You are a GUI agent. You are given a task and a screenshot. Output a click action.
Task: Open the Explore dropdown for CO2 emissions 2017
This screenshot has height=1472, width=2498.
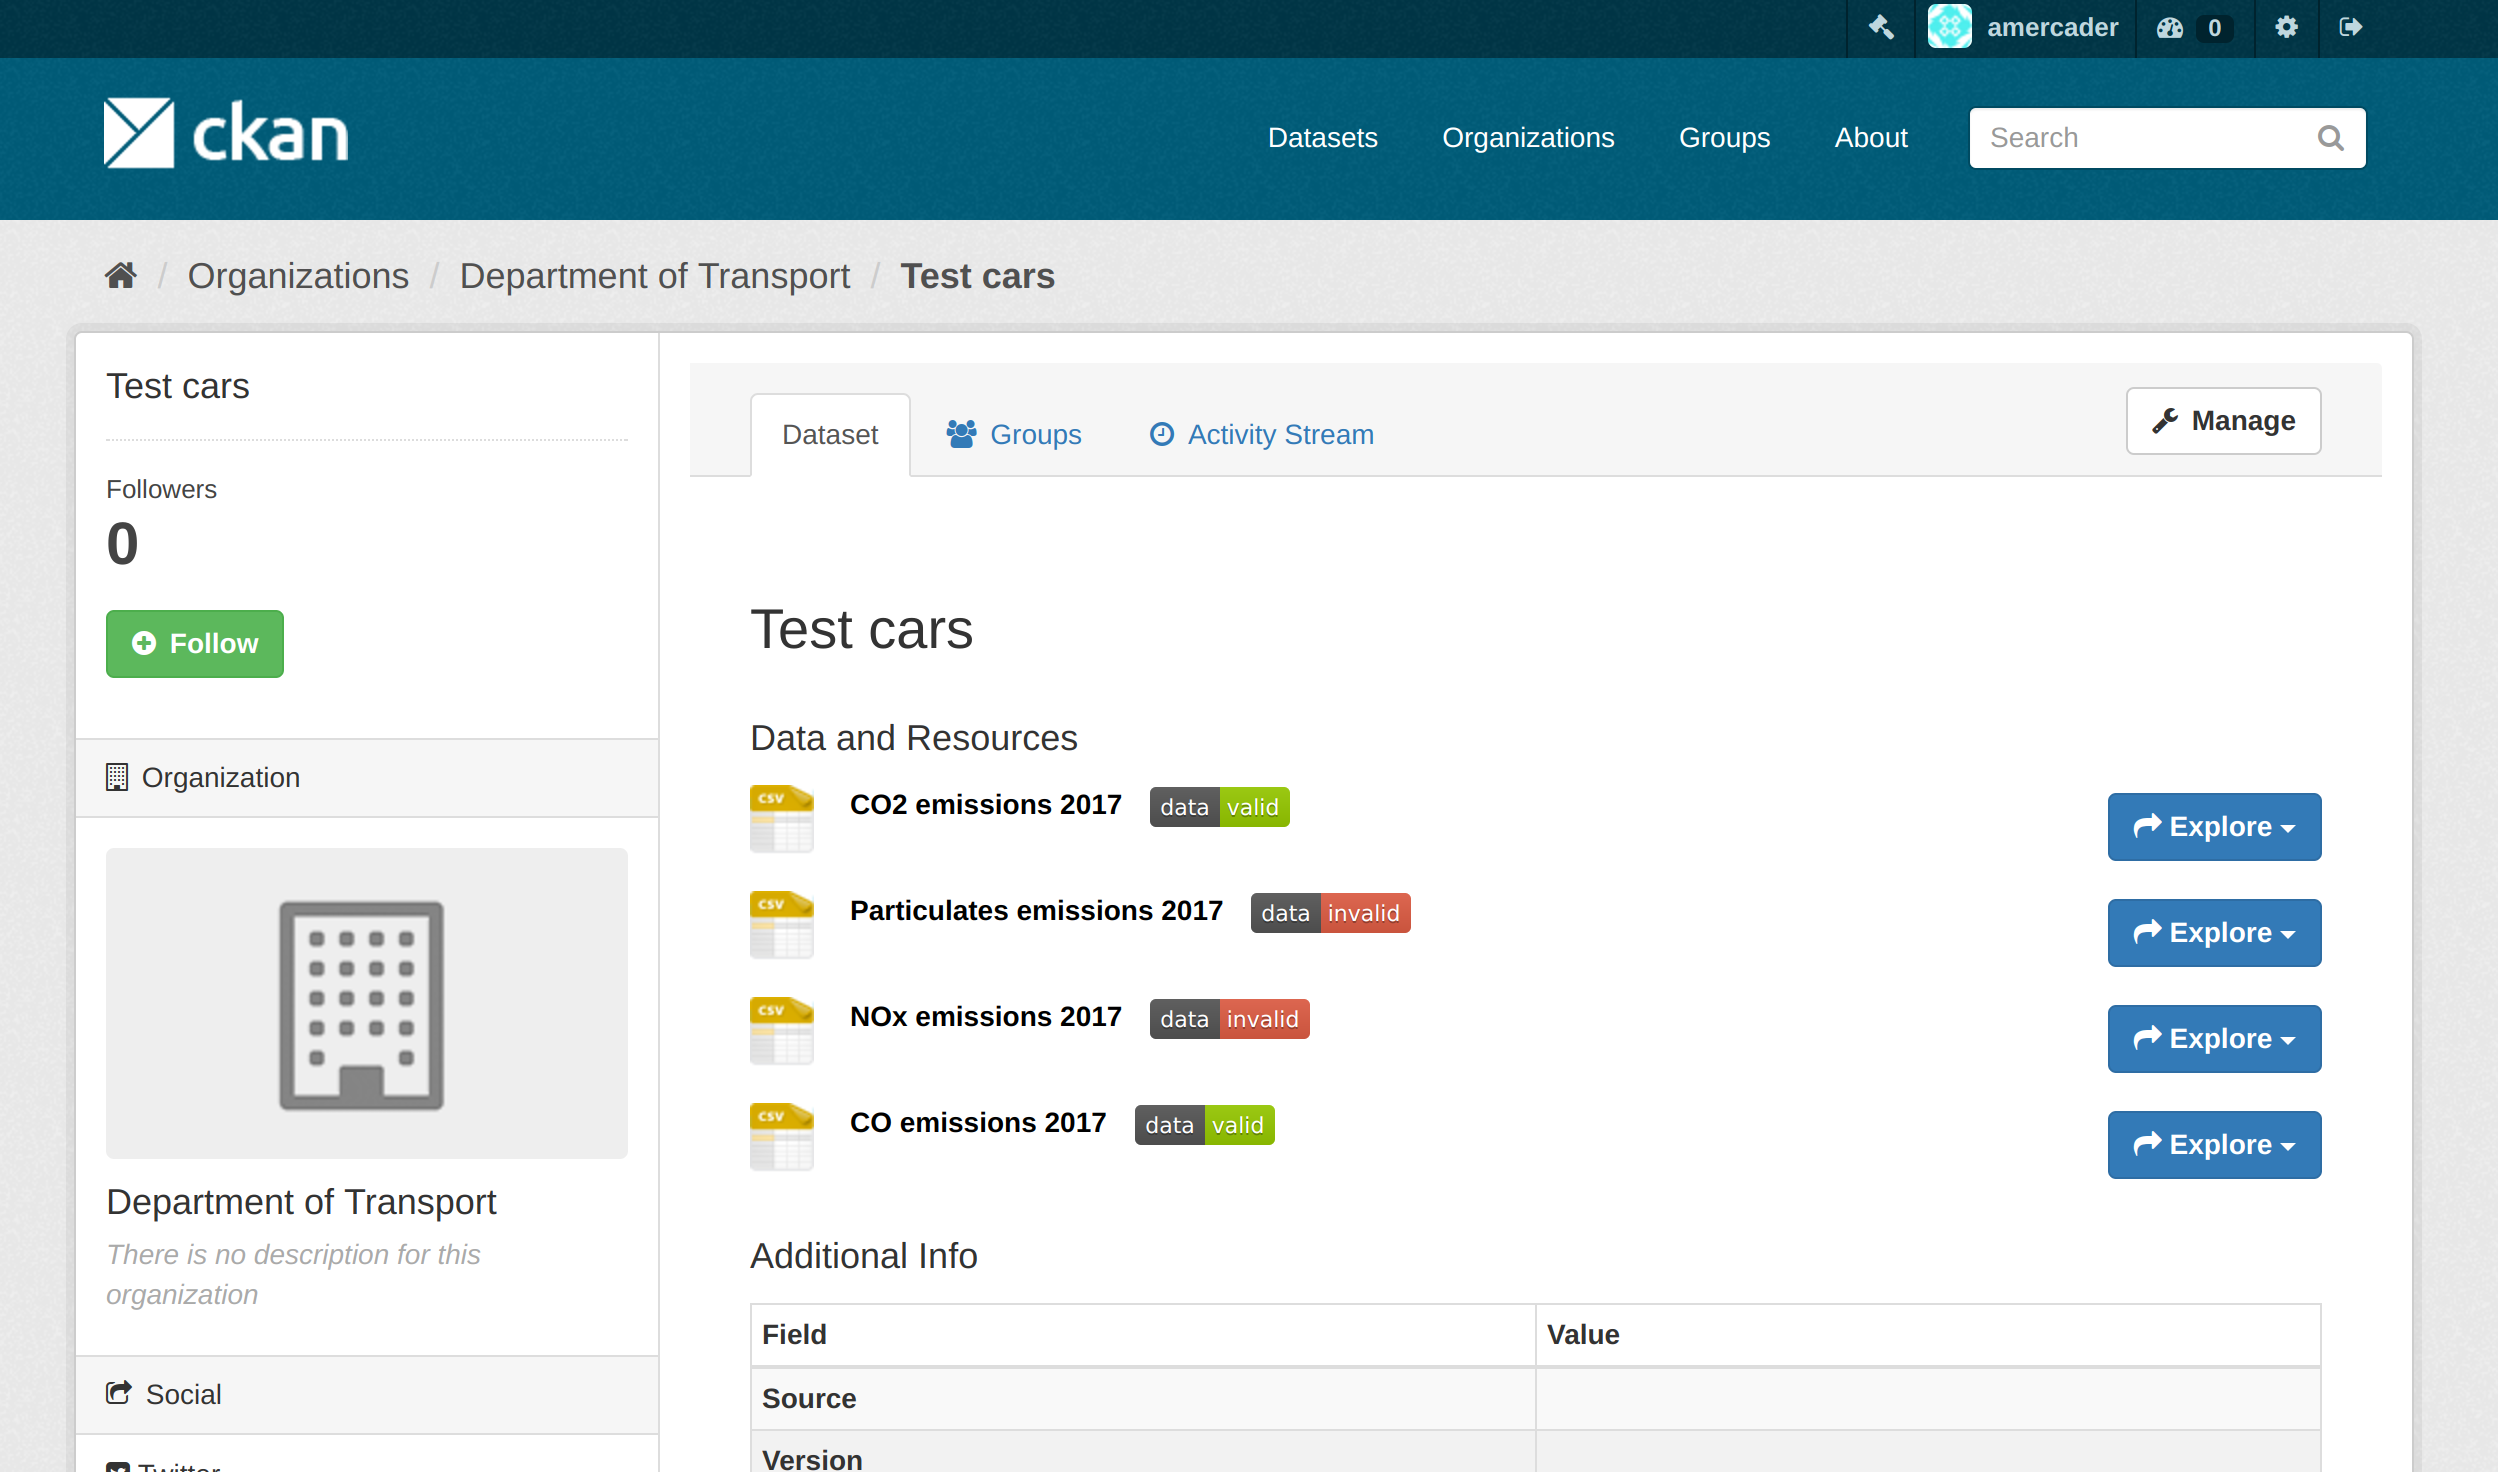click(2213, 827)
